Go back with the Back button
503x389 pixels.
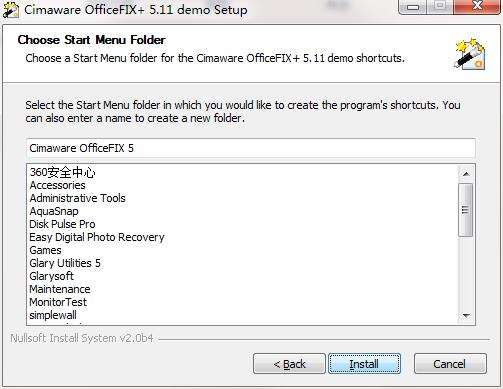(x=289, y=364)
